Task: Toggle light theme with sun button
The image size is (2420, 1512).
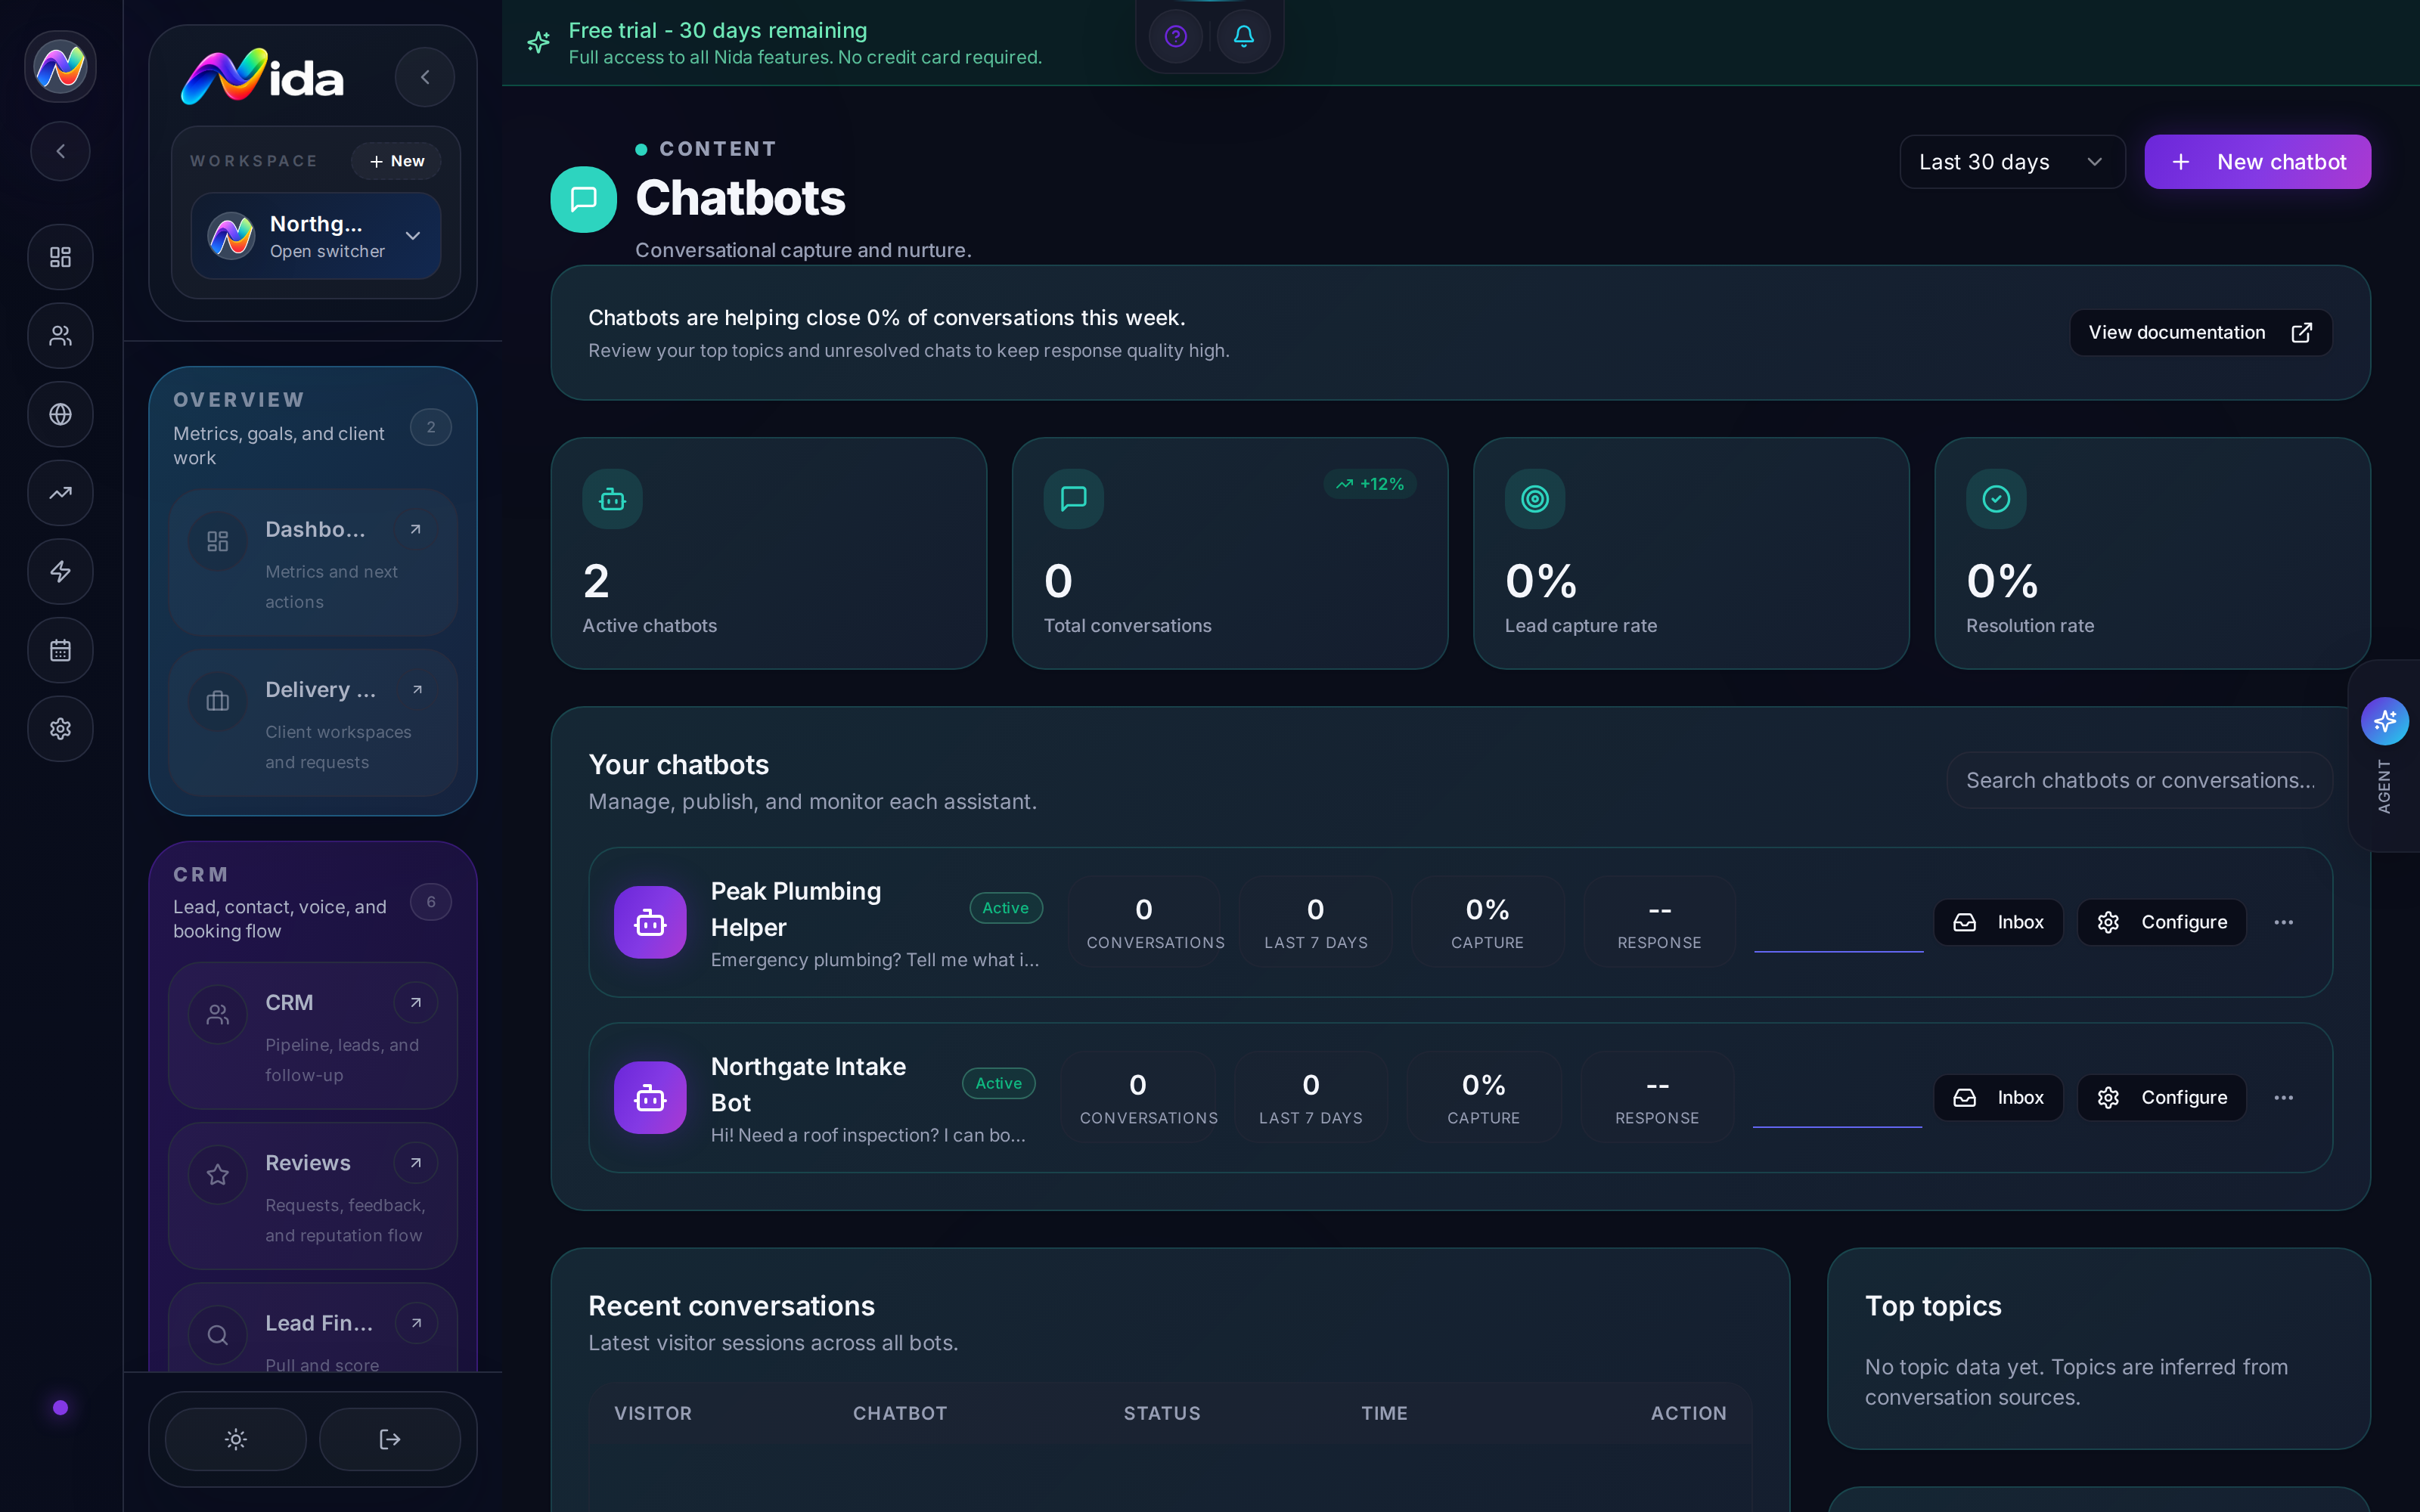Action: click(x=236, y=1439)
